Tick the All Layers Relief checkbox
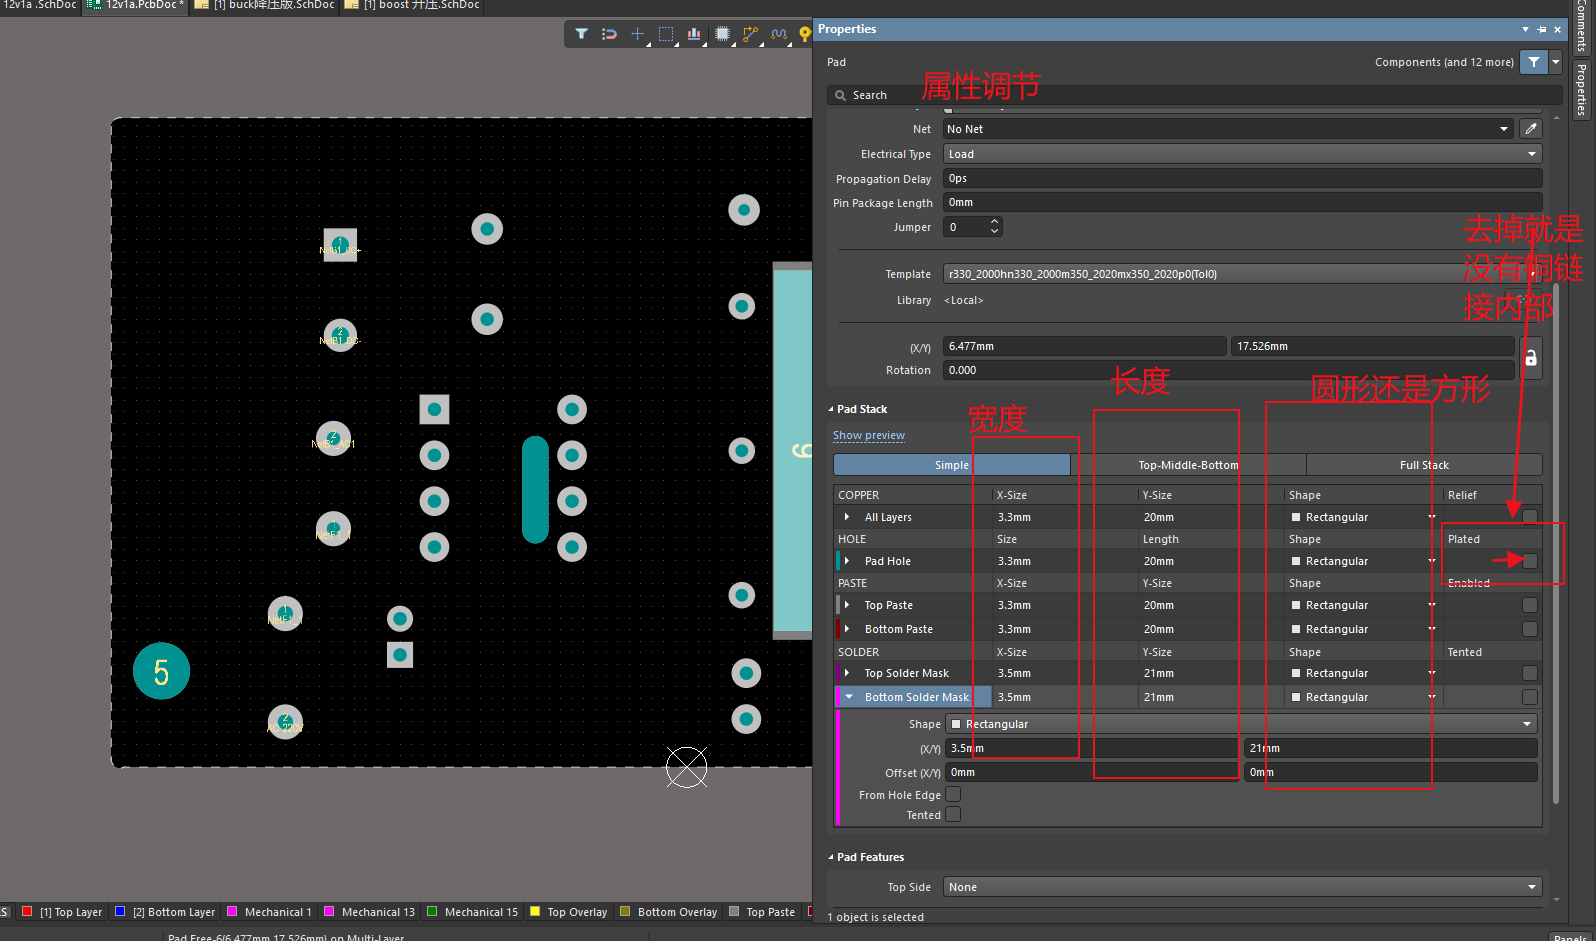This screenshot has width=1596, height=941. tap(1529, 517)
